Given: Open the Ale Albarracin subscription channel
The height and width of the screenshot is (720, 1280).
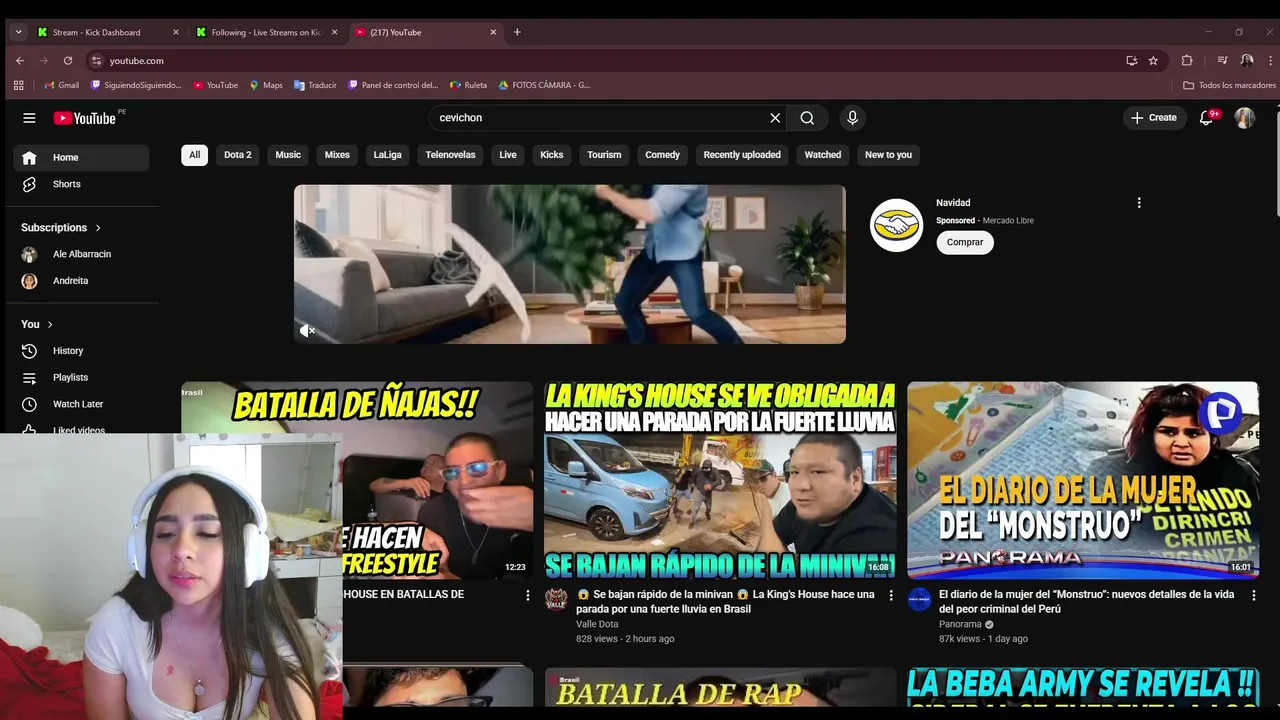Looking at the screenshot, I should (x=81, y=254).
